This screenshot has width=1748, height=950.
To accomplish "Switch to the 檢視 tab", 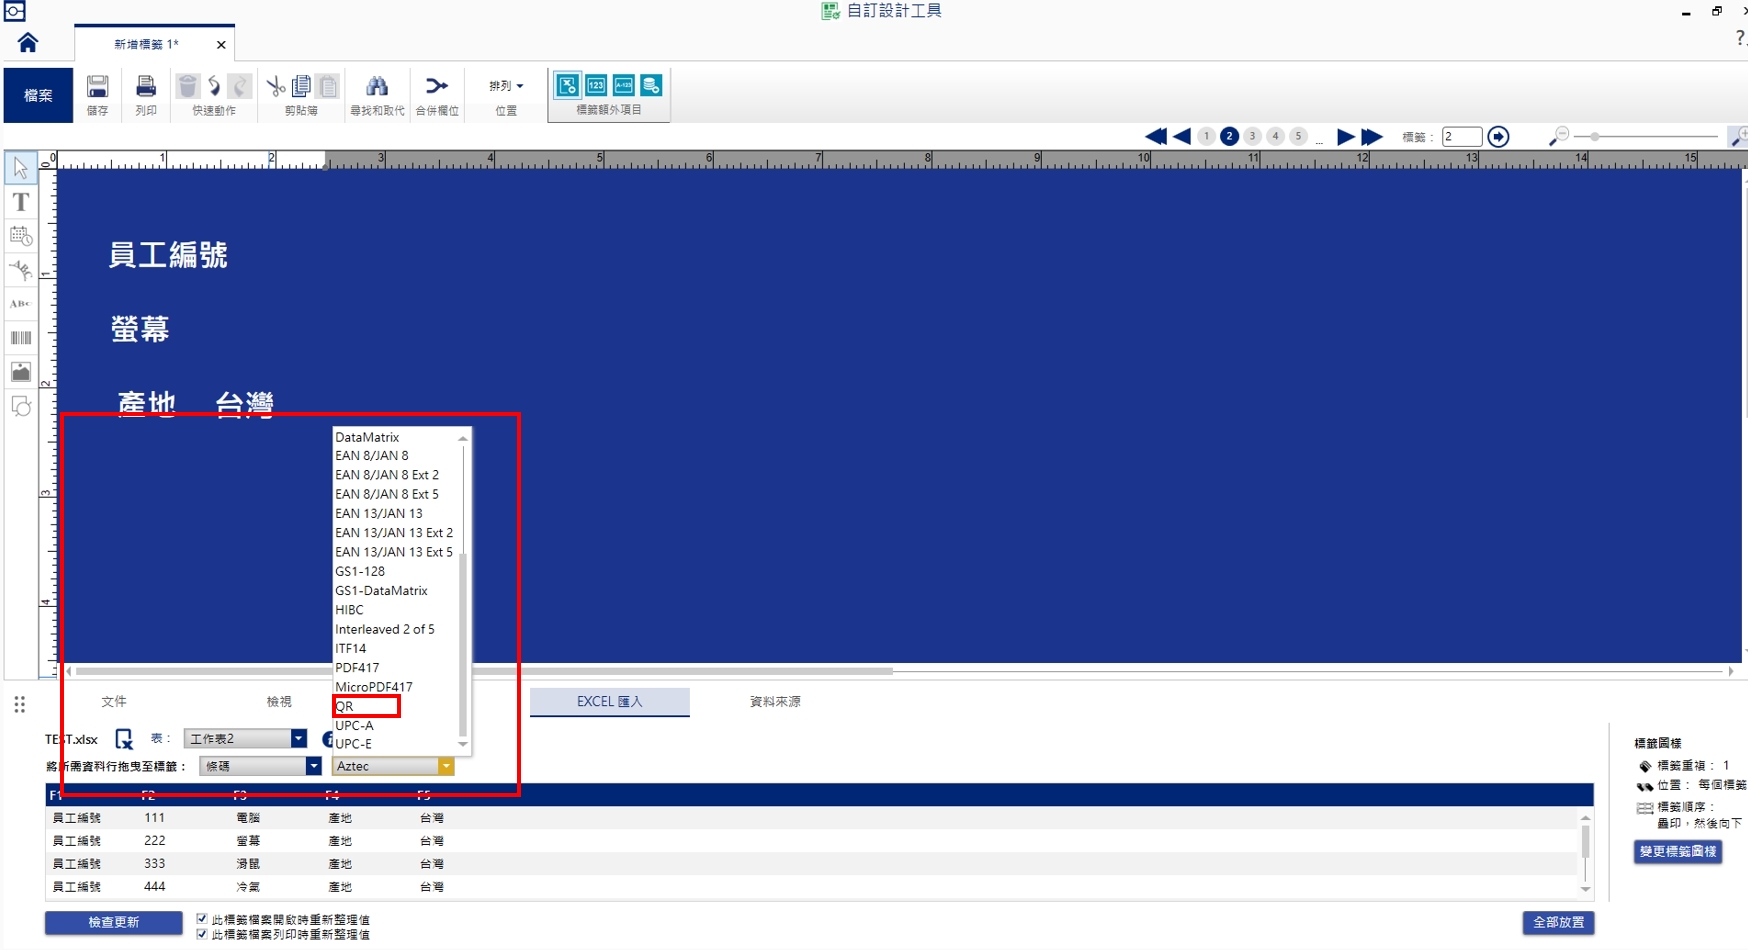I will 279,701.
